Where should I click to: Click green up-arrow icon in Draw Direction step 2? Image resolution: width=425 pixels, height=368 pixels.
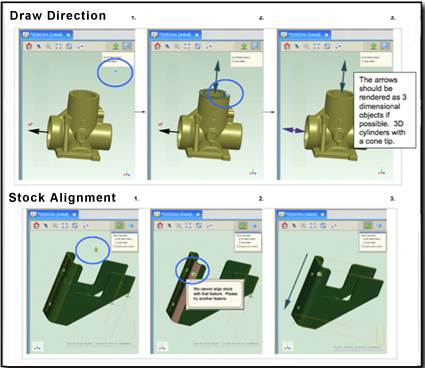click(x=244, y=46)
